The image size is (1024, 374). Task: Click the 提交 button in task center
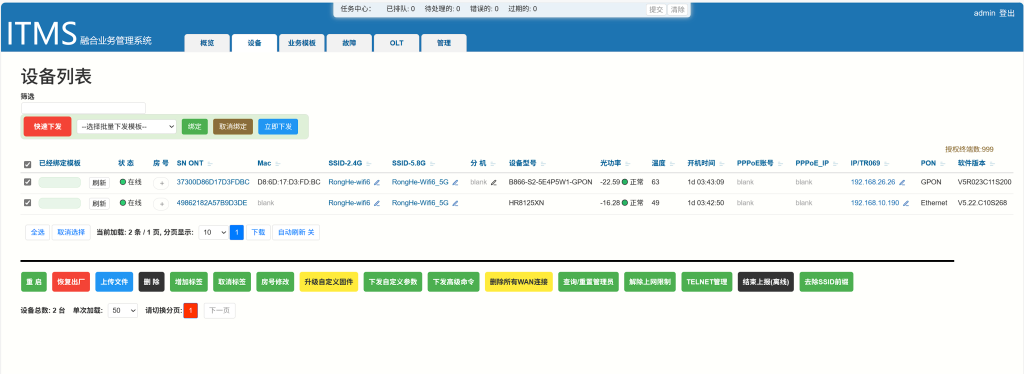656,9
